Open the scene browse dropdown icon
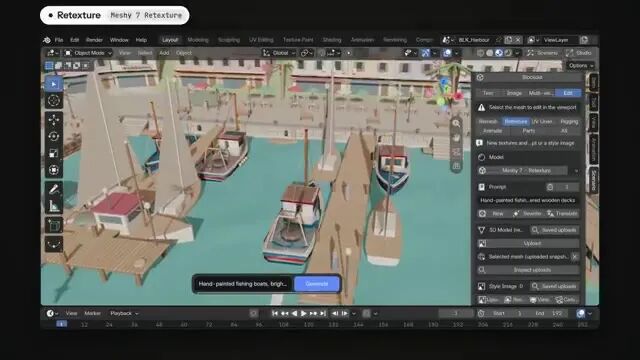 point(447,40)
